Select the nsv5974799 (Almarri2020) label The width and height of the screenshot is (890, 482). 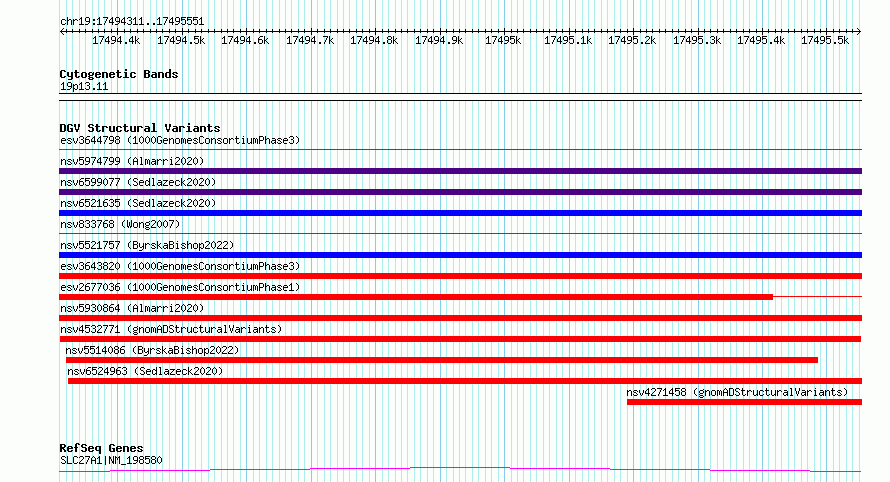click(x=132, y=161)
